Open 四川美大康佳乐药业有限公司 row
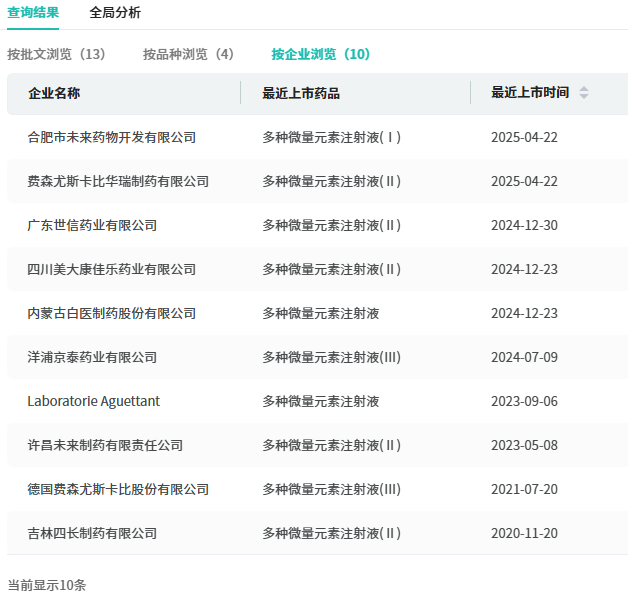Image resolution: width=628 pixels, height=600 pixels. [x=112, y=269]
